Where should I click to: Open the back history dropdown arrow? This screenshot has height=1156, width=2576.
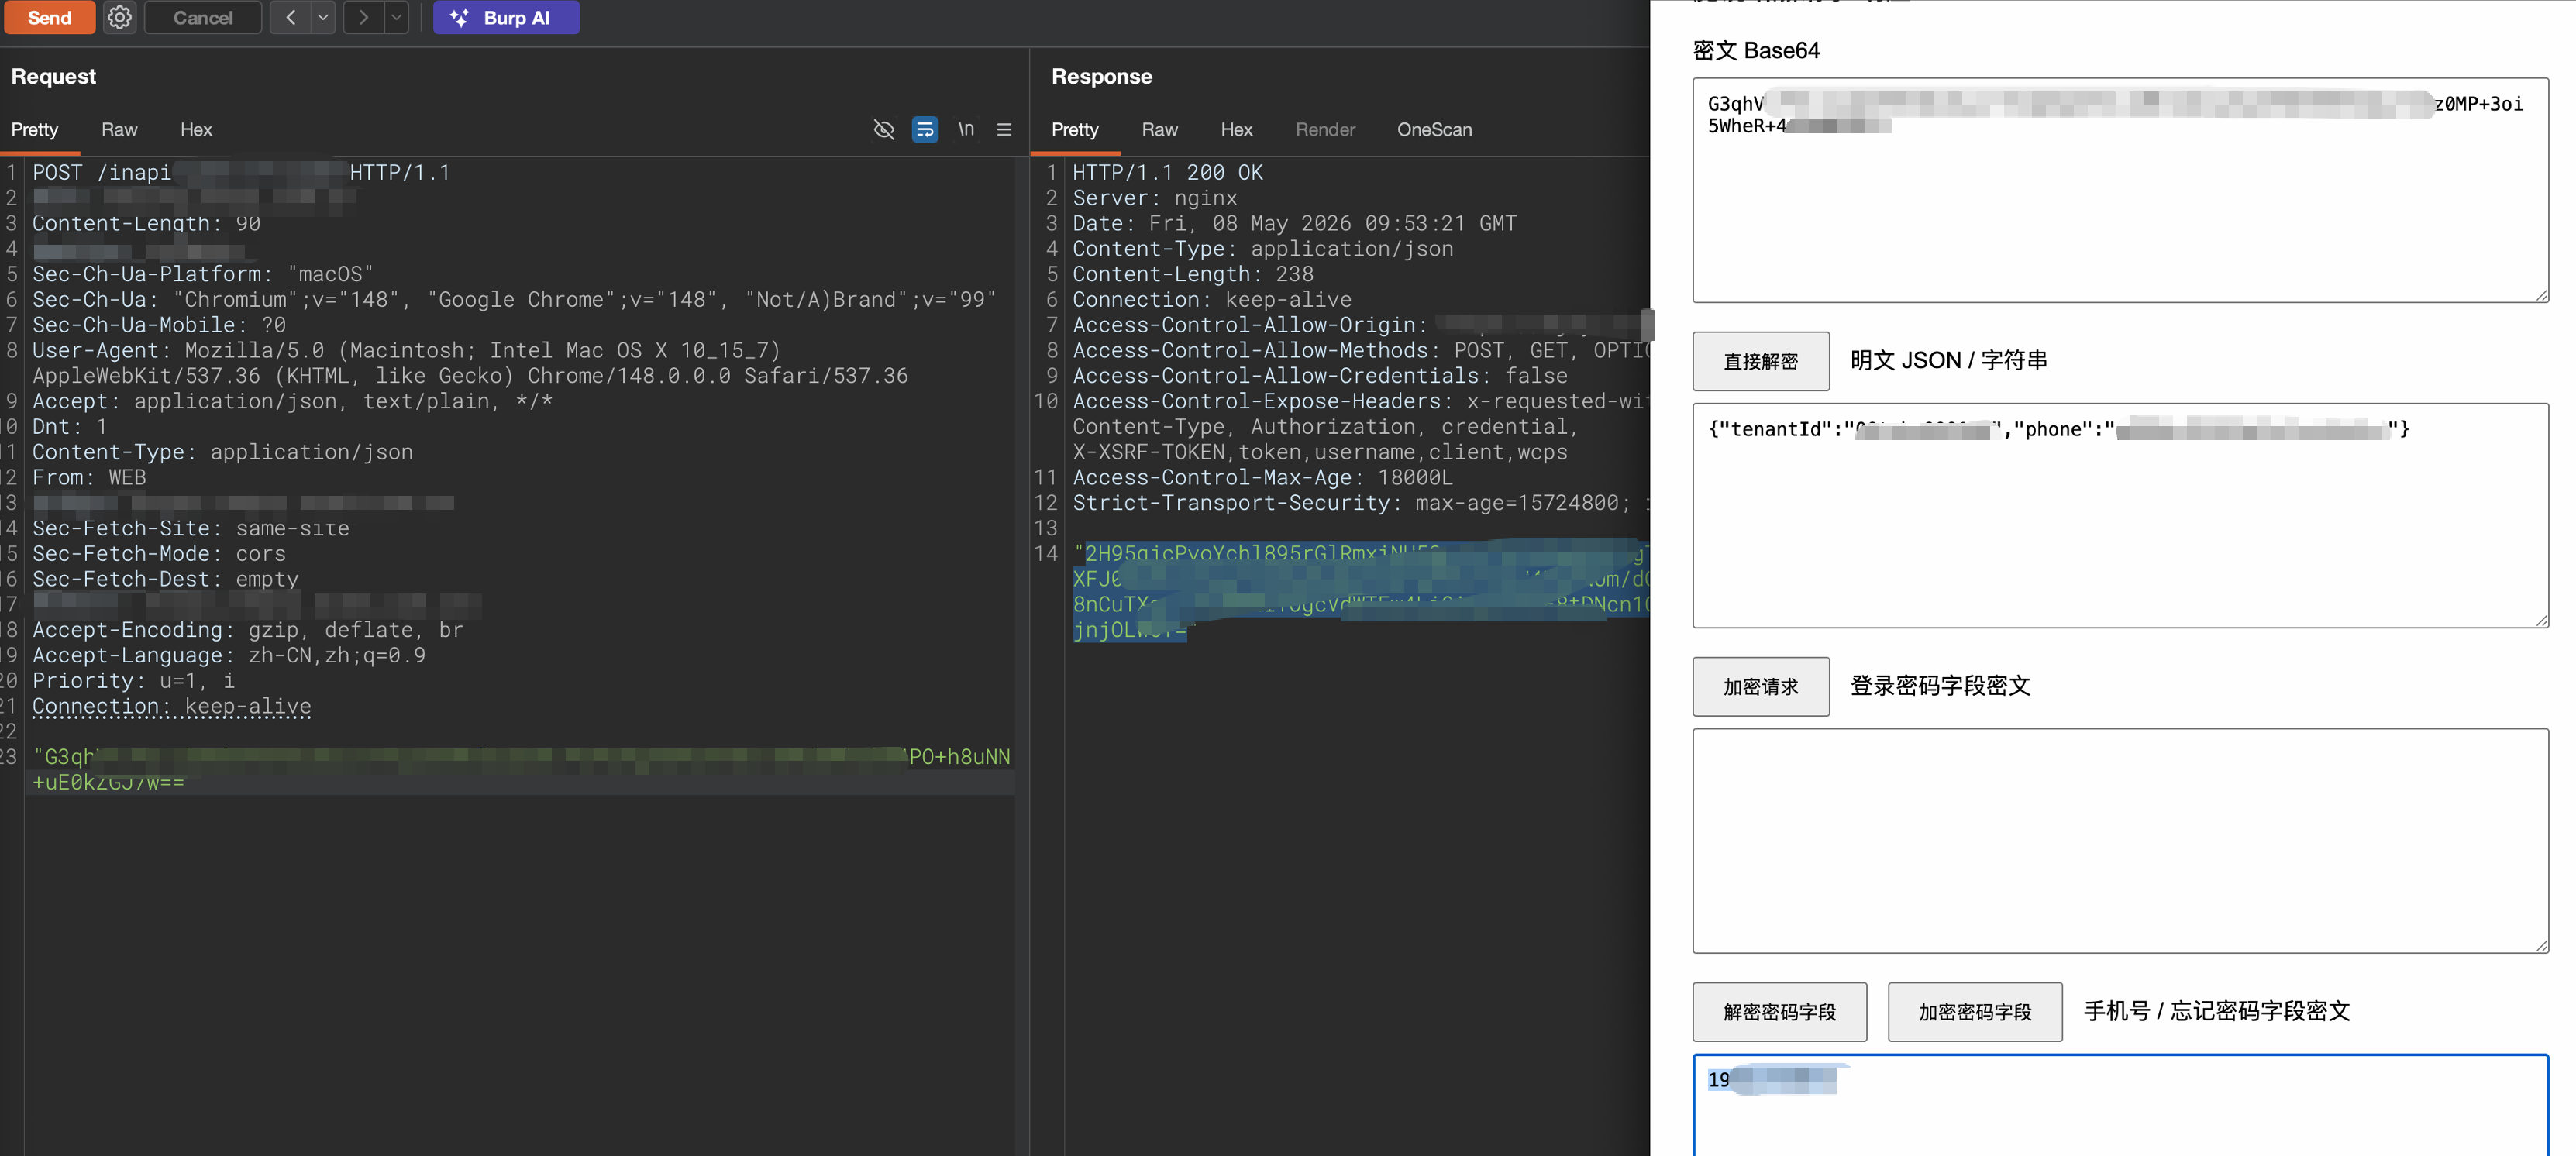(x=323, y=17)
